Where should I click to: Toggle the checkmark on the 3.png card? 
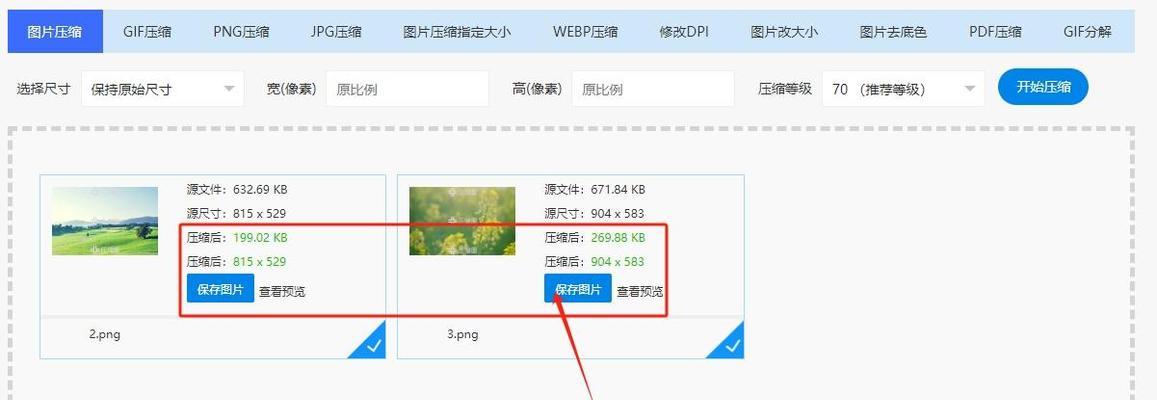tap(732, 345)
